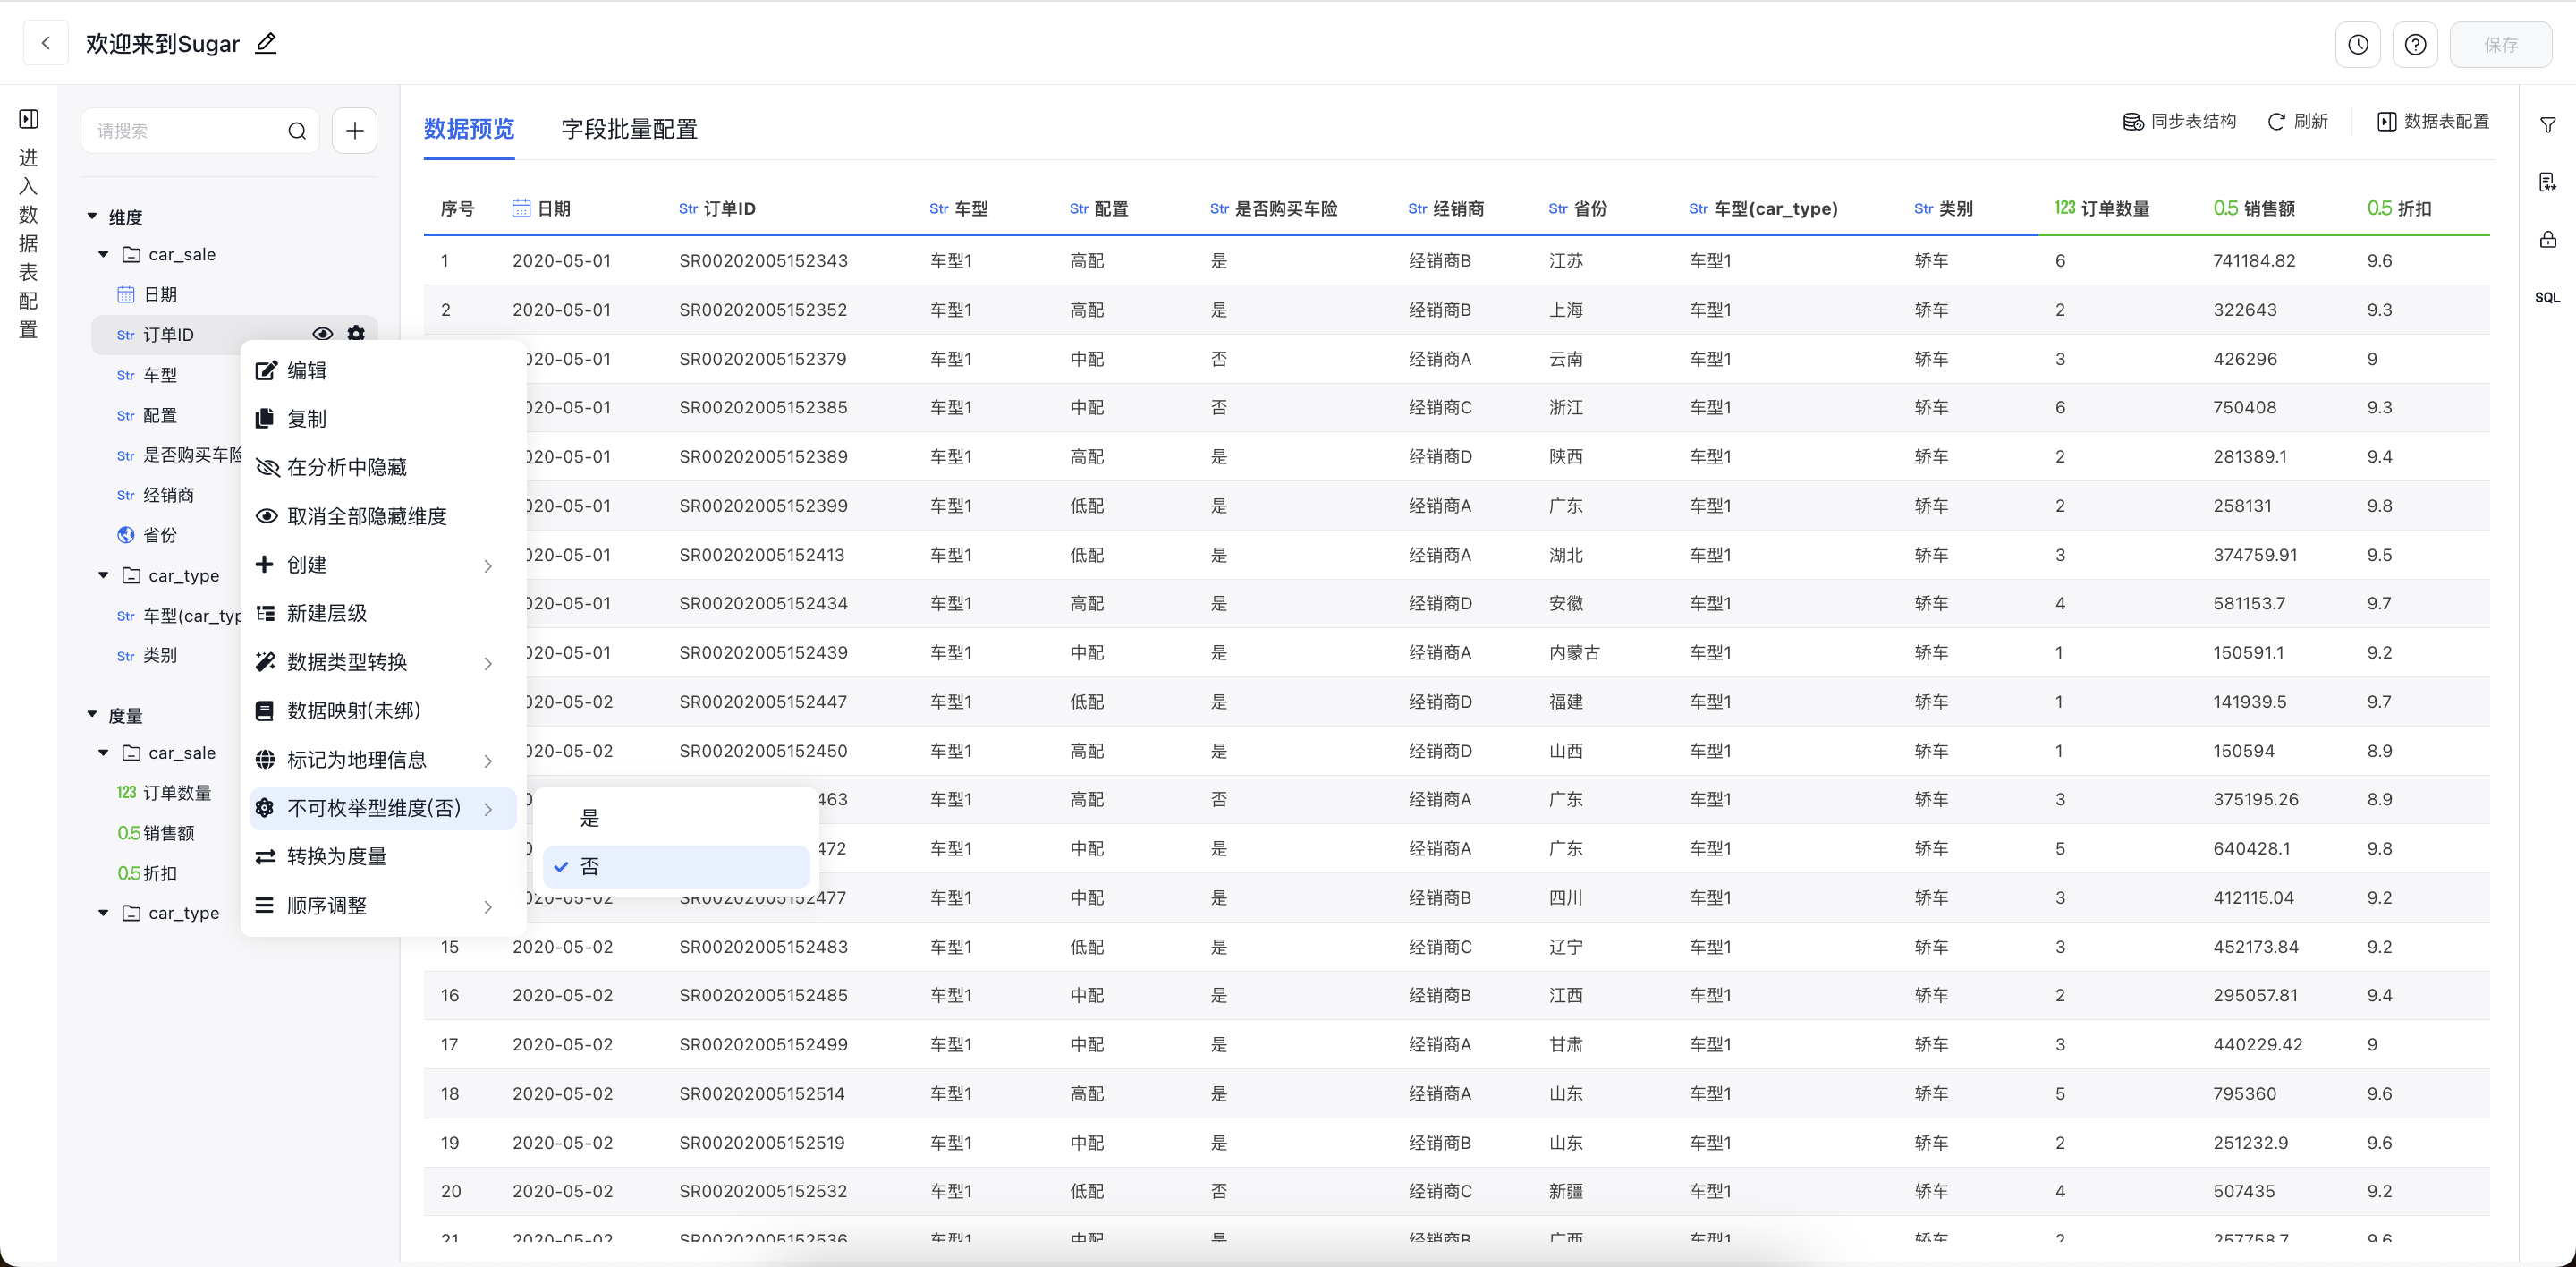Open the history clock icon
Screen dimensions: 2576x1267
(2358, 44)
